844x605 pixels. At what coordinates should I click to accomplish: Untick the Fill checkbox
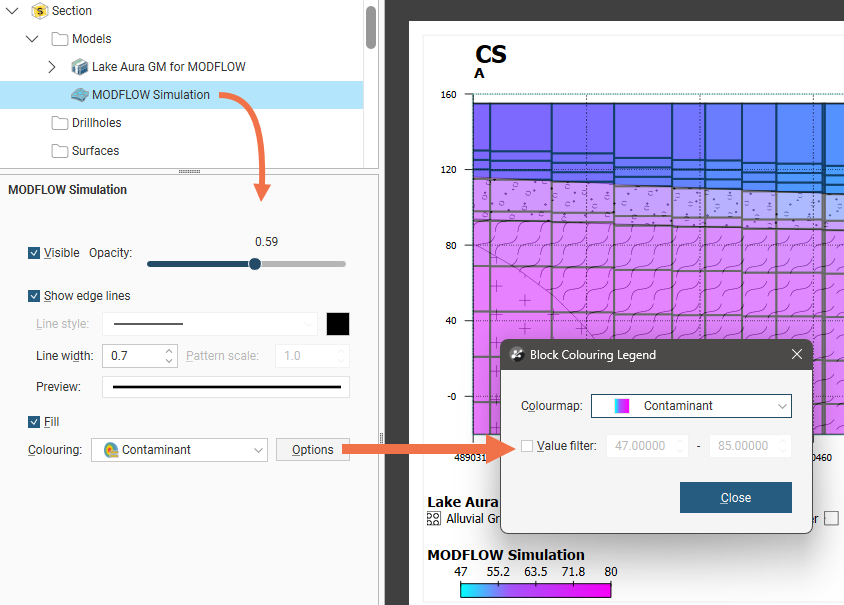click(x=34, y=422)
